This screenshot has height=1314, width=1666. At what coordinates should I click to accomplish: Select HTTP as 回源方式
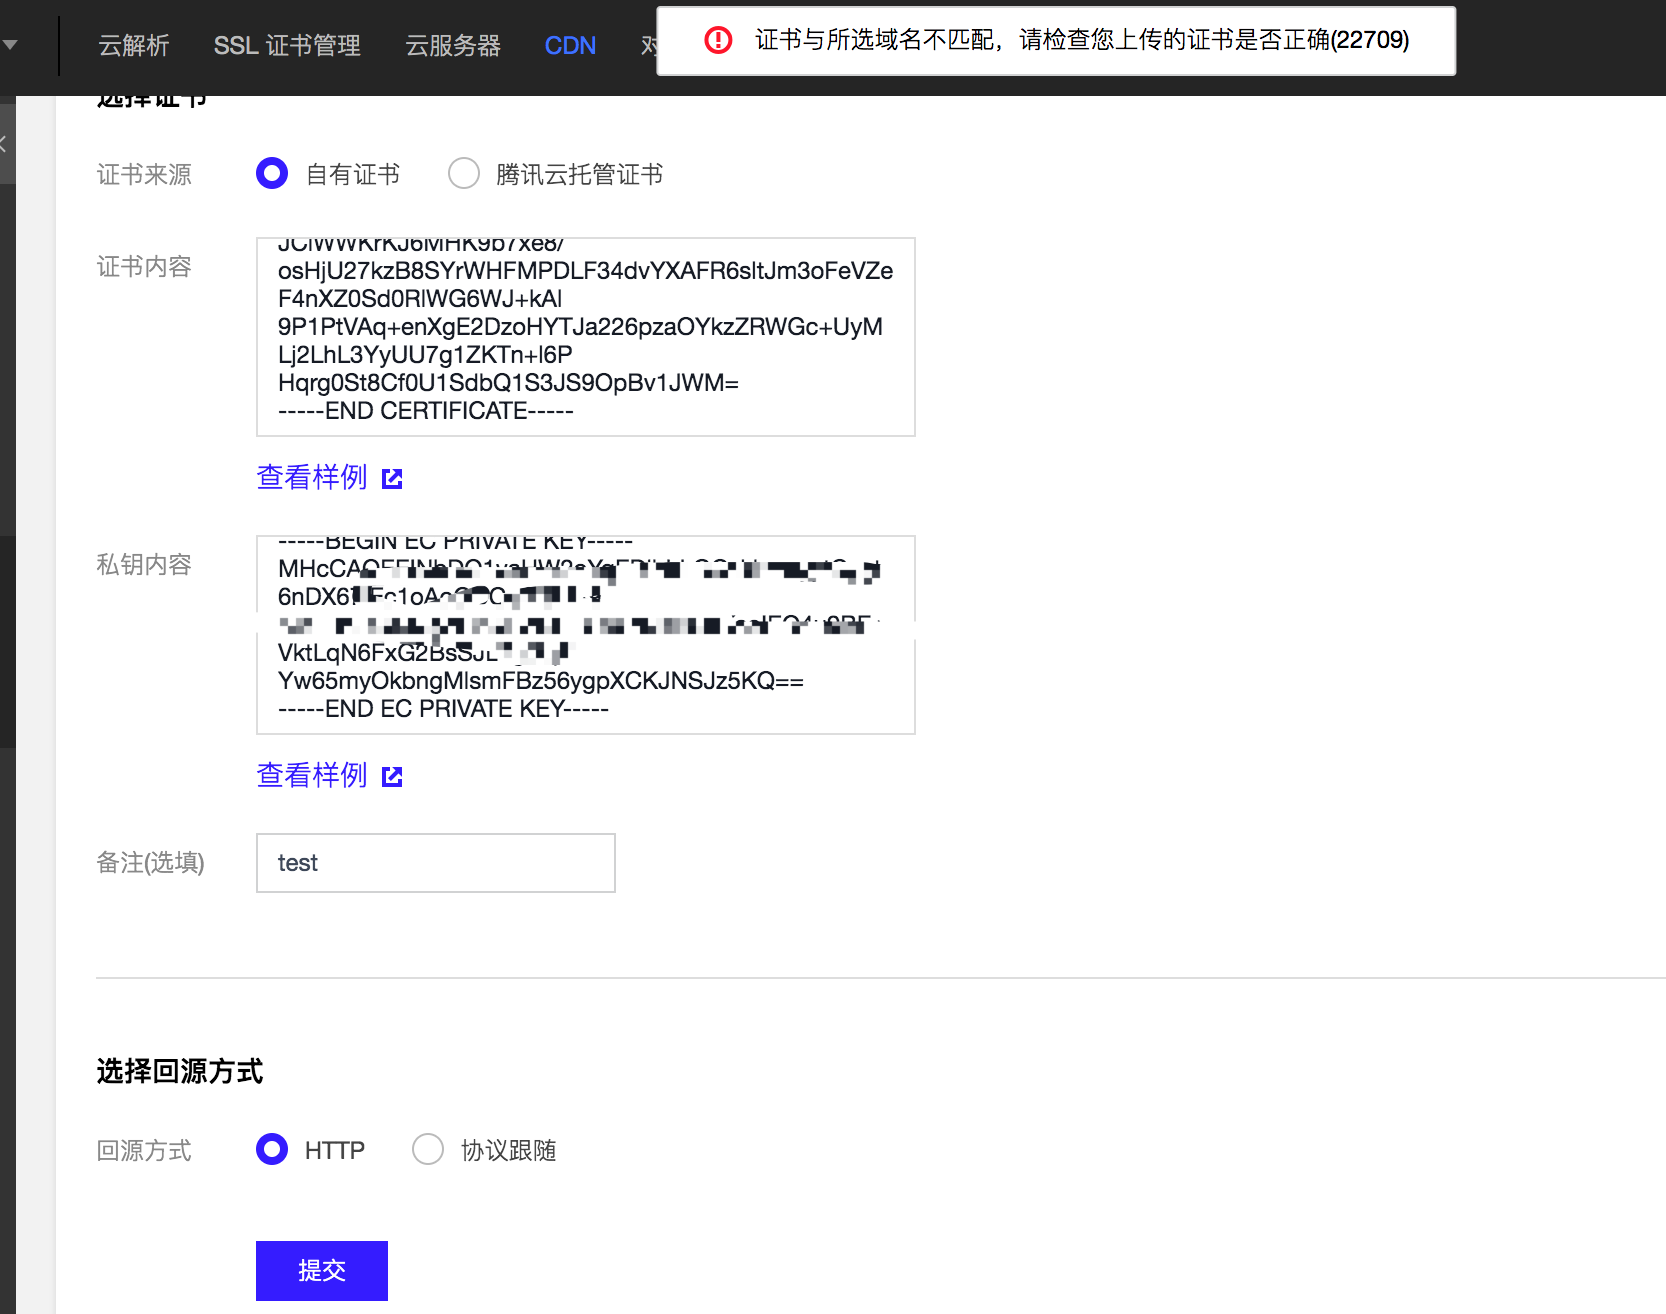click(272, 1149)
